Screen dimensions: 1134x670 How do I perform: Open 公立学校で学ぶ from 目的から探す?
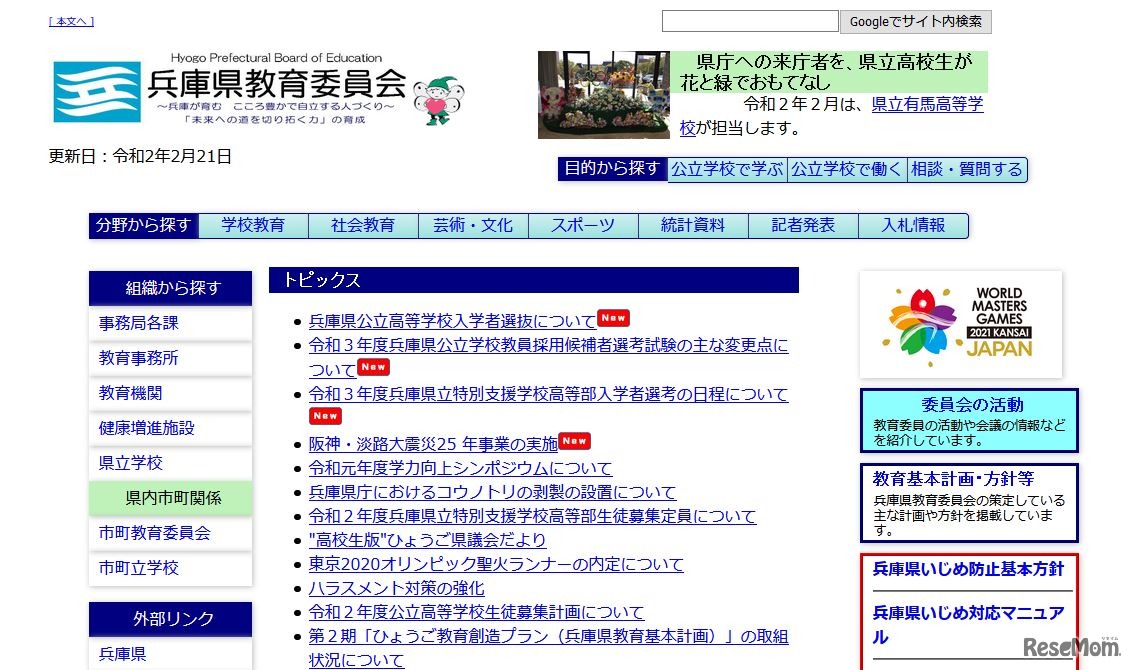coord(727,169)
